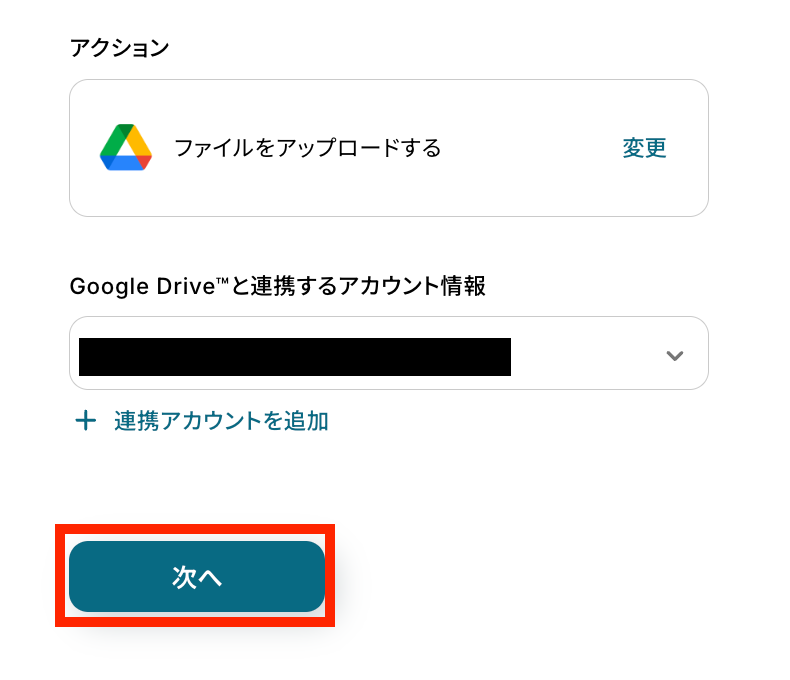
Task: Click the 情報 text ending the account heading
Action: click(x=463, y=286)
